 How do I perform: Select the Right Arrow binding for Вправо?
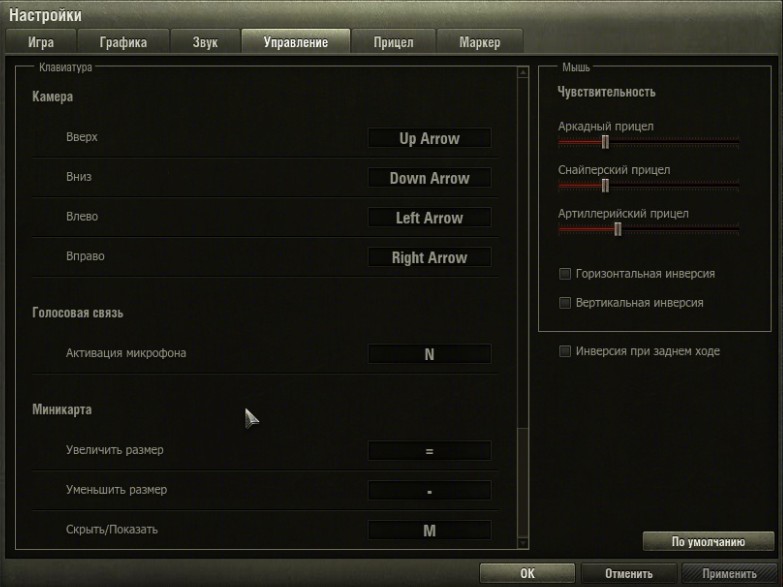(429, 258)
